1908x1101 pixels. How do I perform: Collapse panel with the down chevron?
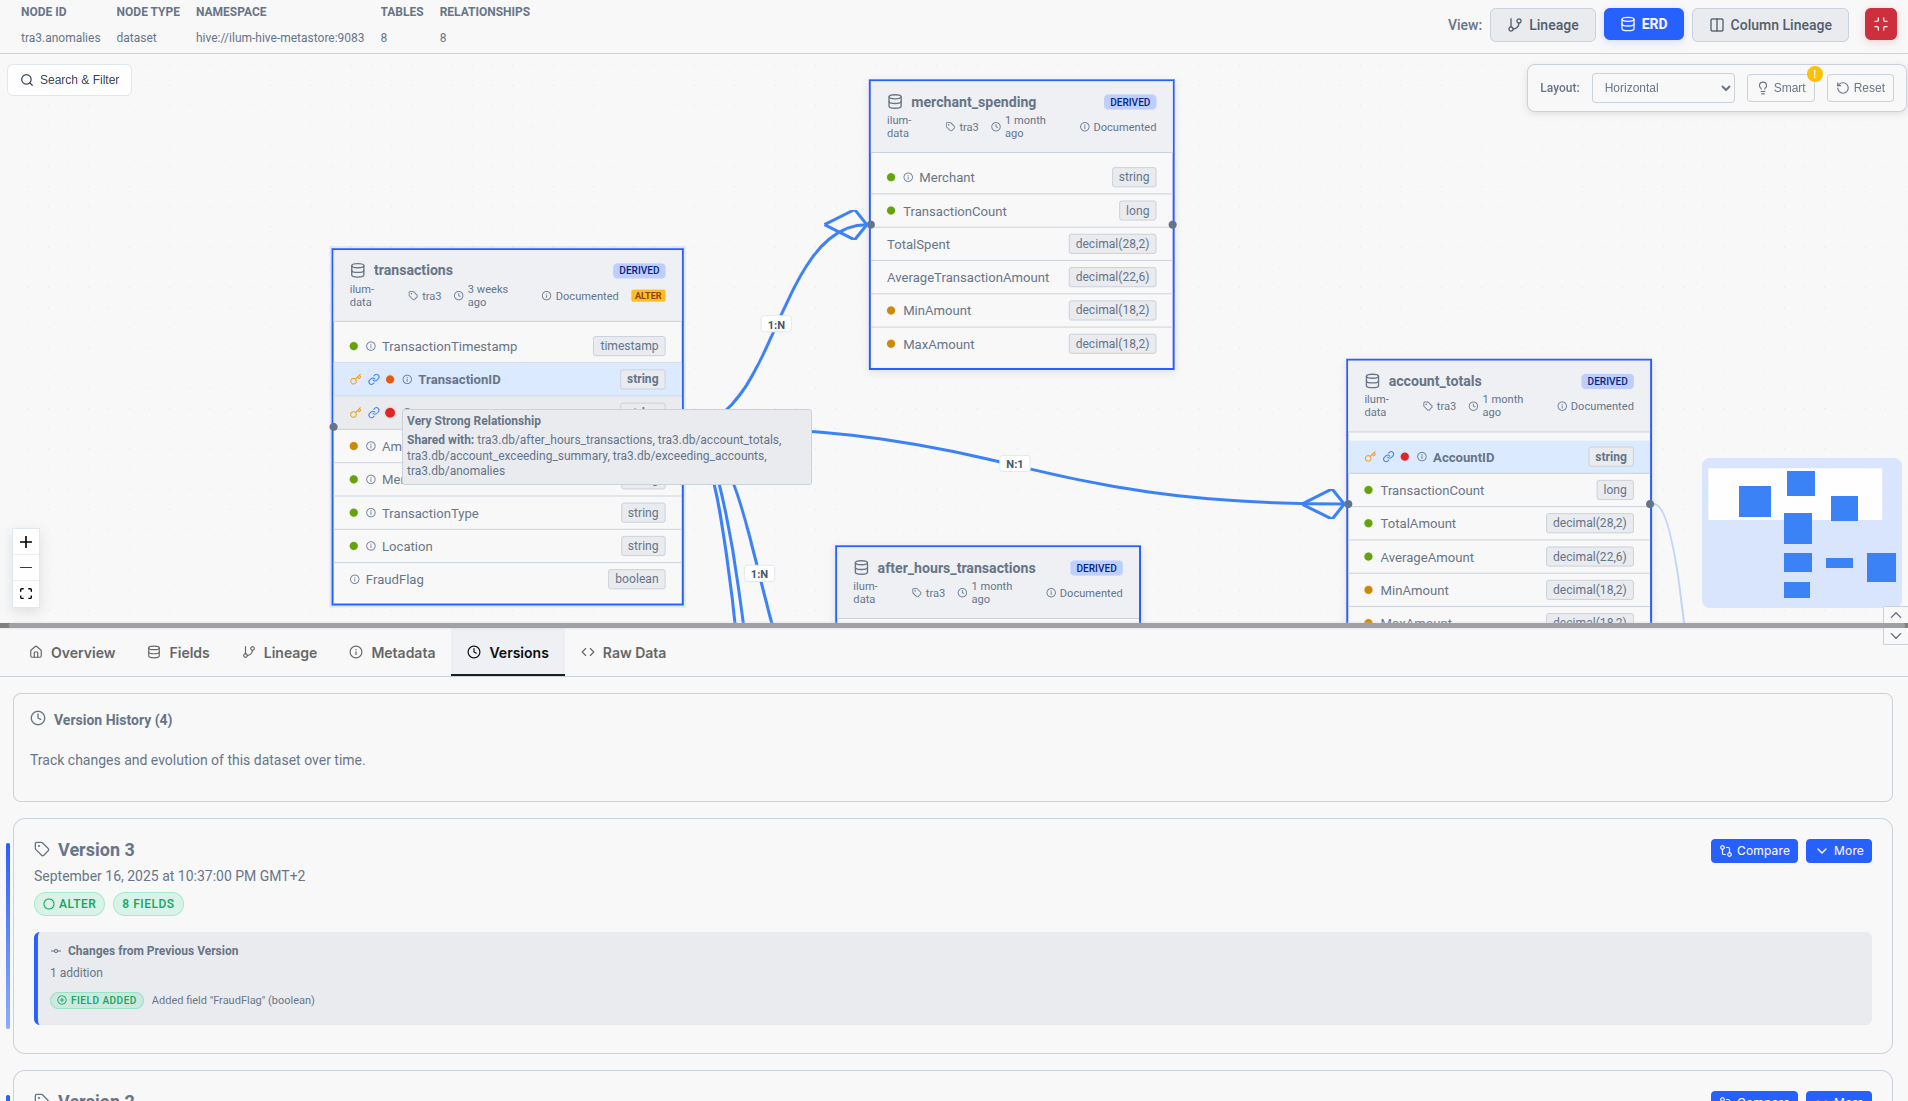pos(1895,636)
